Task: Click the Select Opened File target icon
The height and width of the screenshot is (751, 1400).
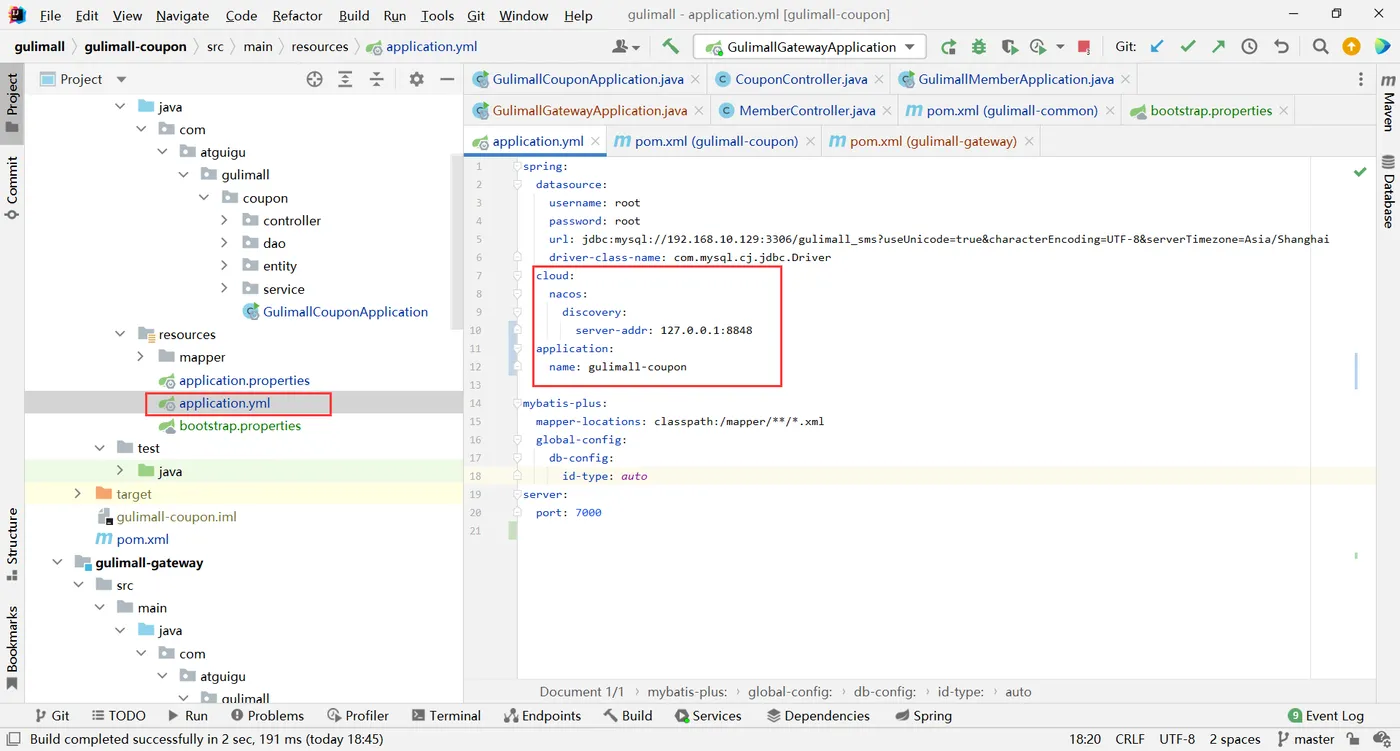Action: point(314,79)
